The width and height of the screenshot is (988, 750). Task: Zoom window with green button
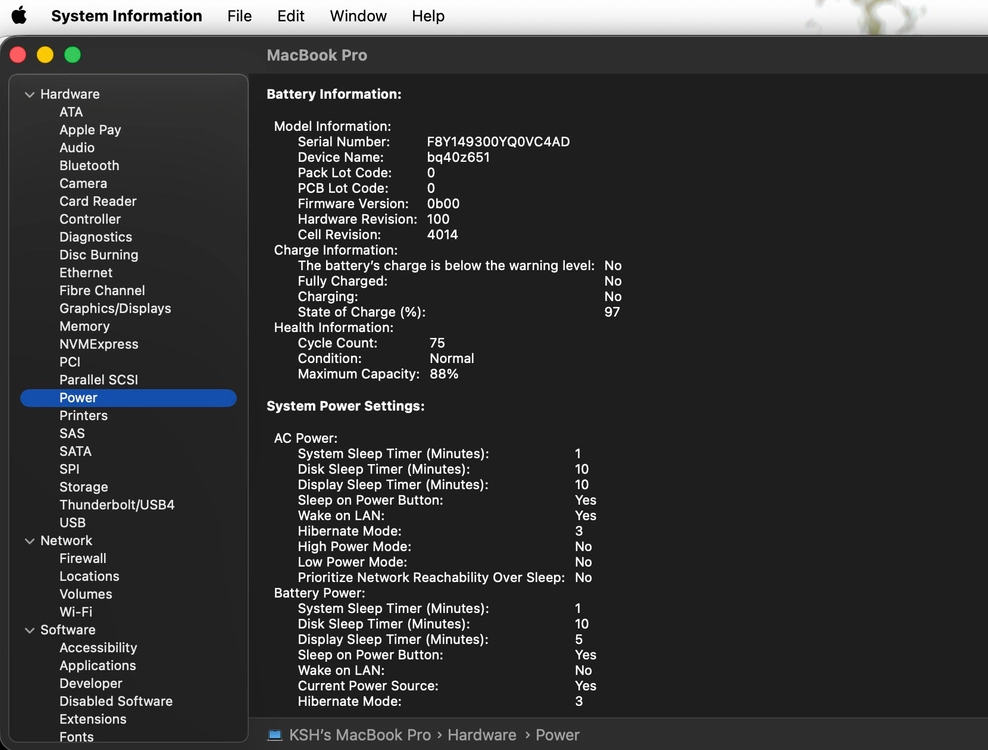pyautogui.click(x=72, y=55)
